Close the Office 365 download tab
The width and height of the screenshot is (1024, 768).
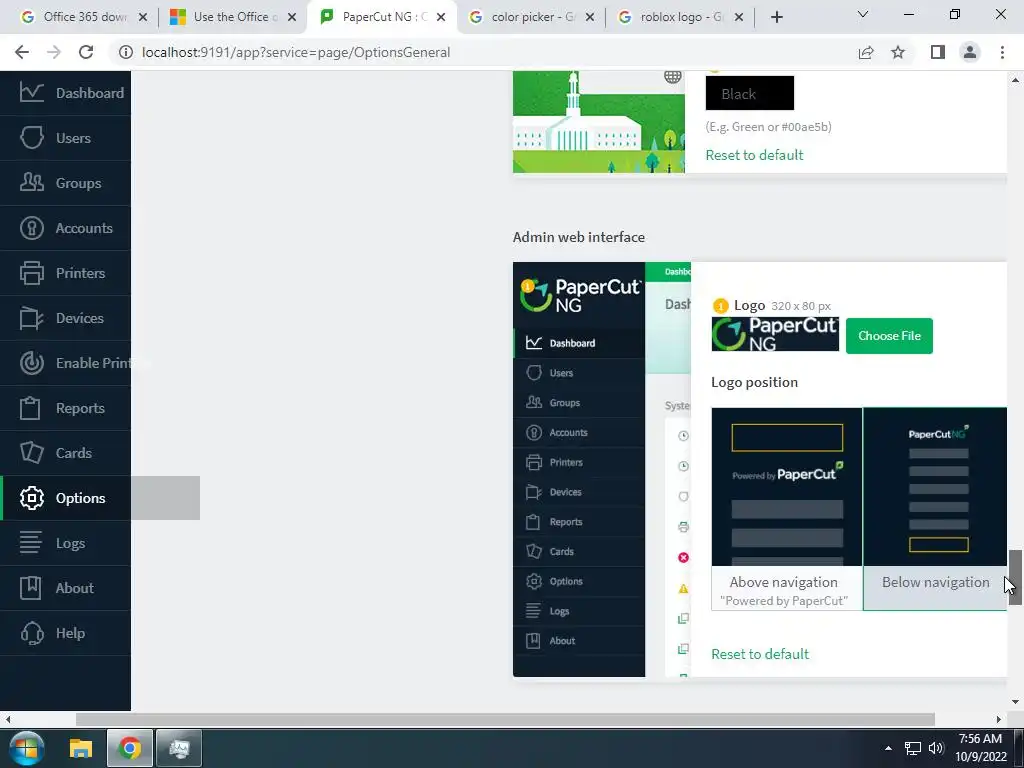(x=143, y=18)
